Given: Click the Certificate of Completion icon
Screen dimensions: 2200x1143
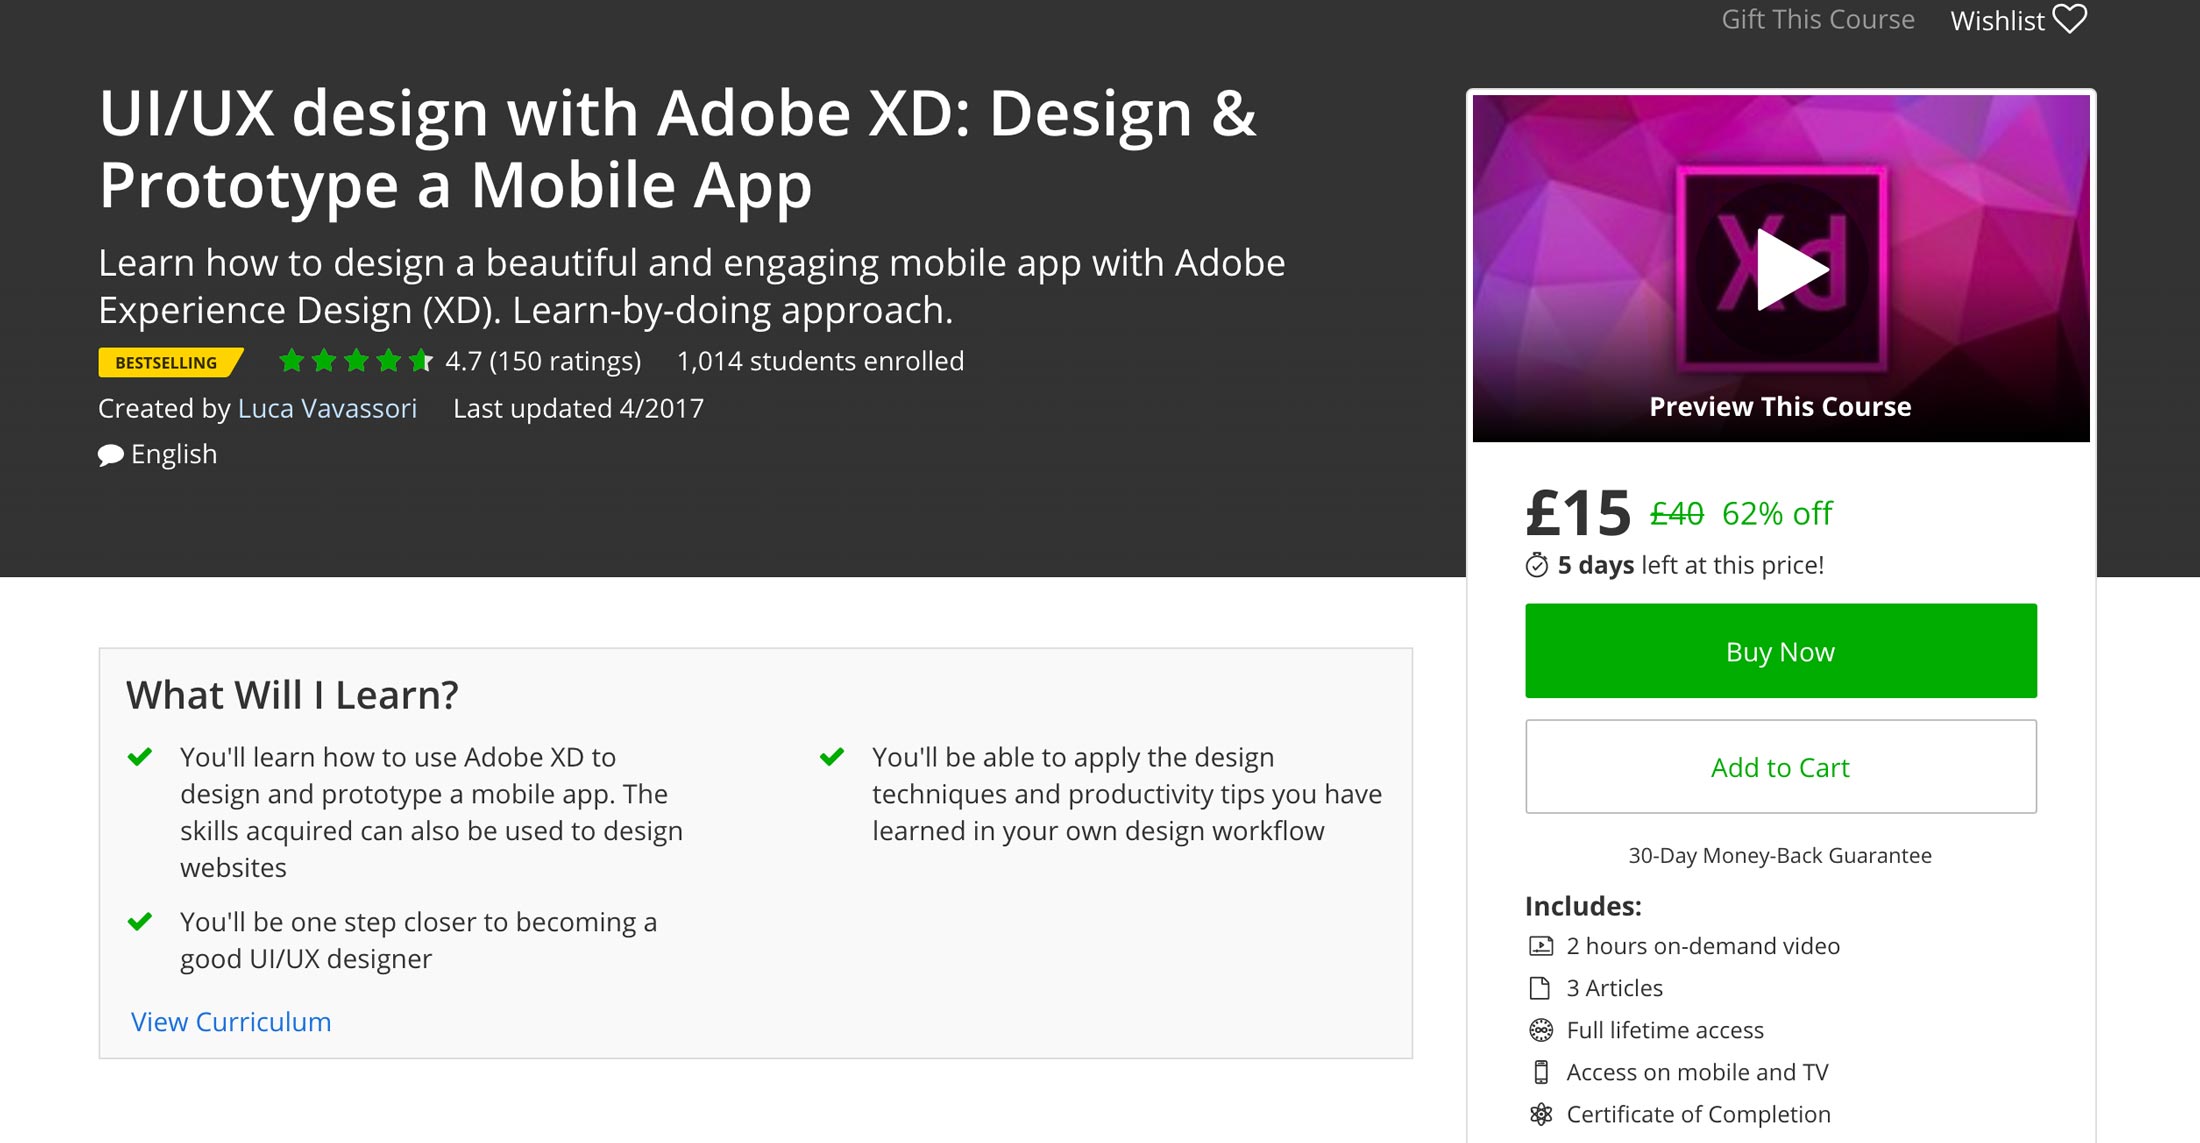Looking at the screenshot, I should (x=1541, y=1114).
